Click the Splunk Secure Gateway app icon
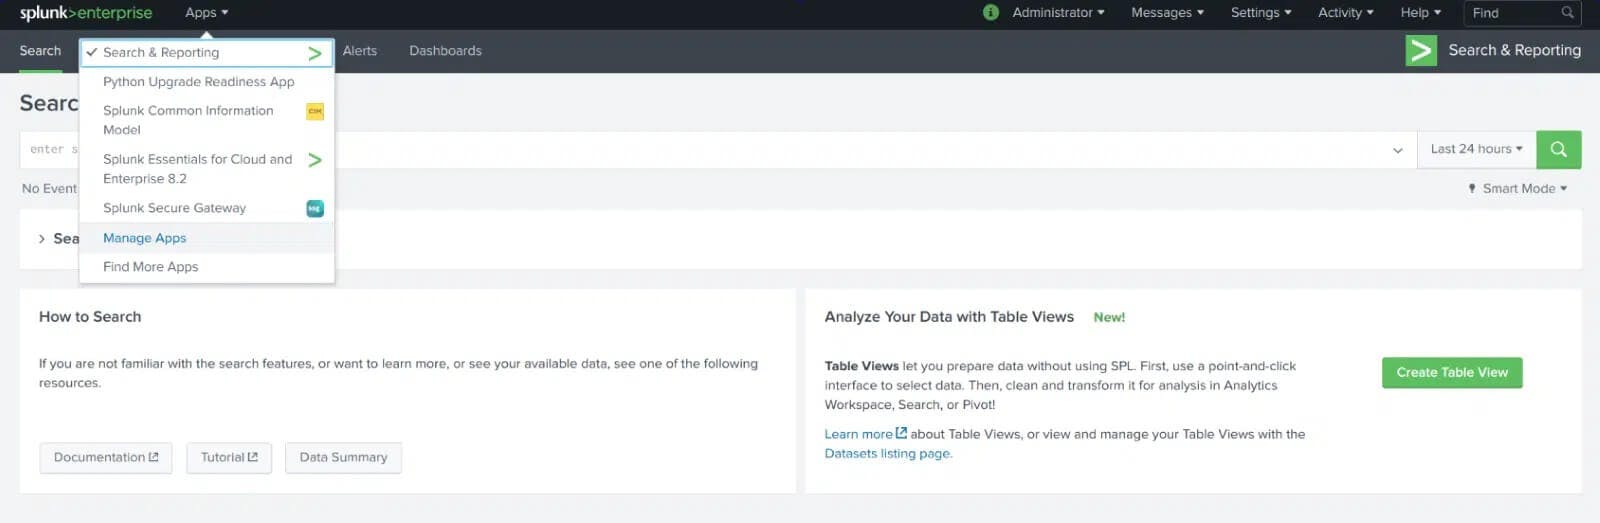1600x523 pixels. pos(315,209)
